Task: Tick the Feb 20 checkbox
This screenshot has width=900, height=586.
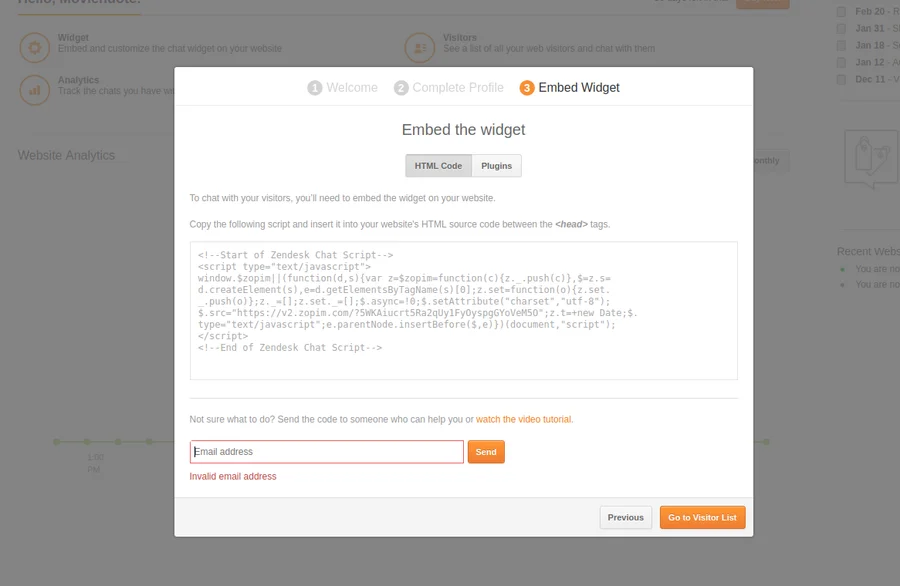Action: 841,12
